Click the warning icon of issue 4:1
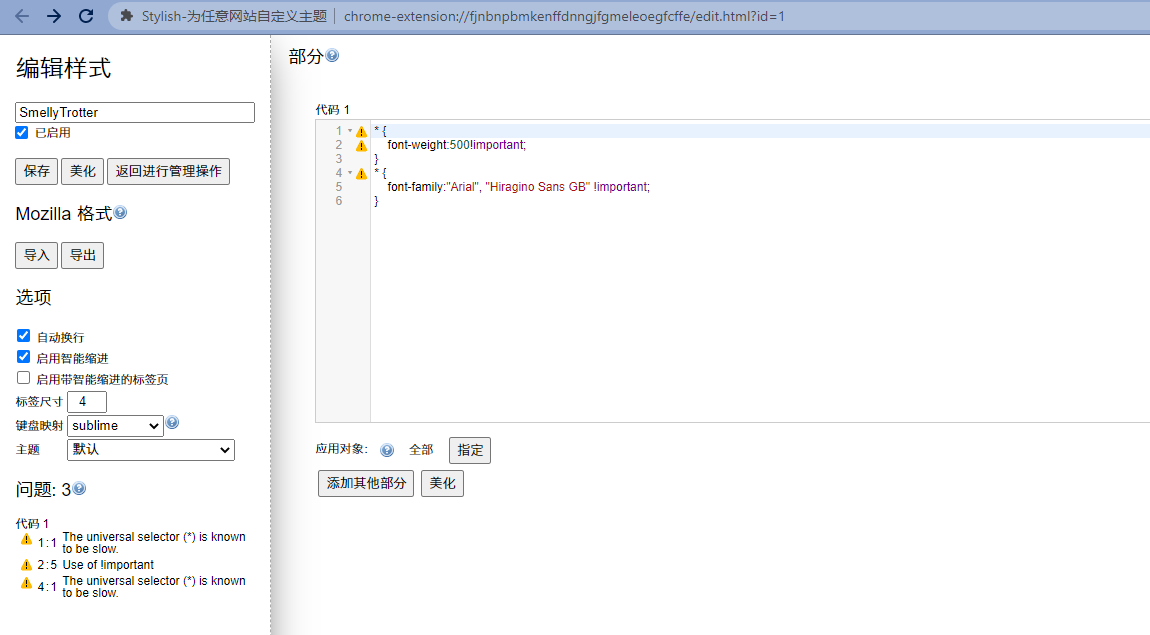Viewport: 1150px width, 635px height. [x=26, y=584]
